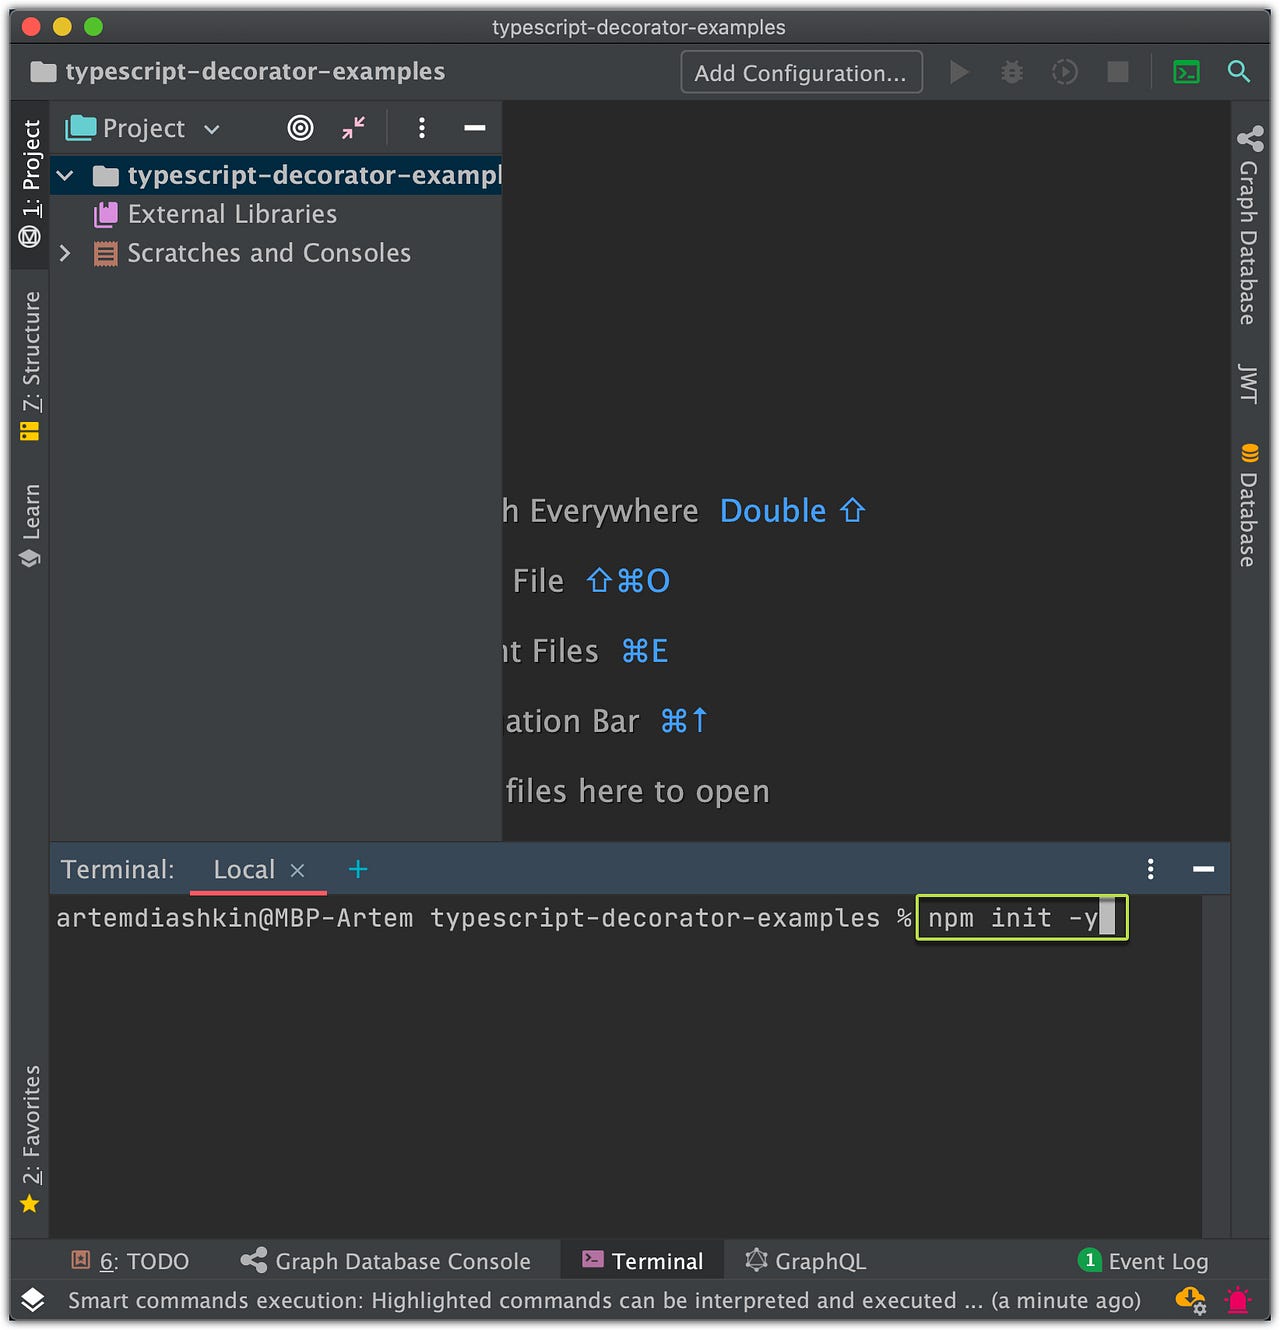Open the Database side tab
Screen dimensions: 1280x1330
[1249, 505]
